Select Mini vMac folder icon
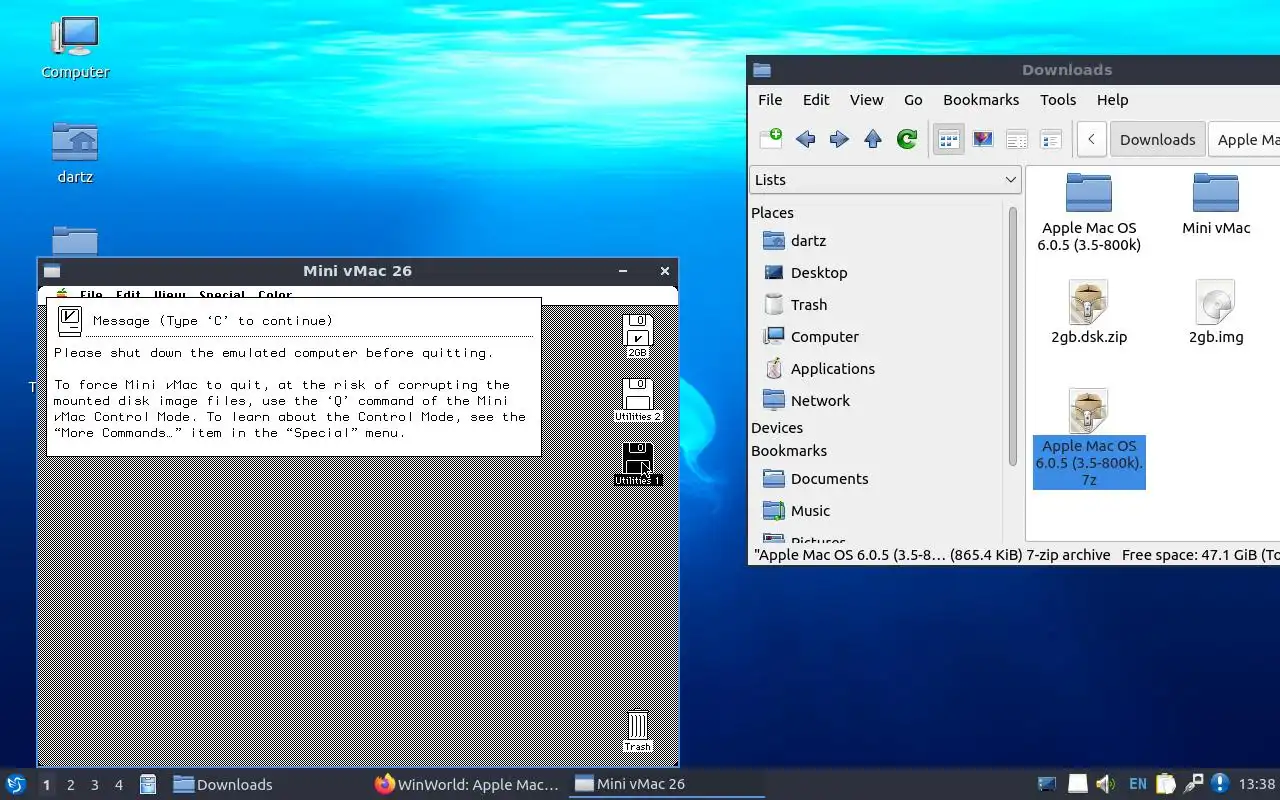This screenshot has height=800, width=1280. [1216, 205]
